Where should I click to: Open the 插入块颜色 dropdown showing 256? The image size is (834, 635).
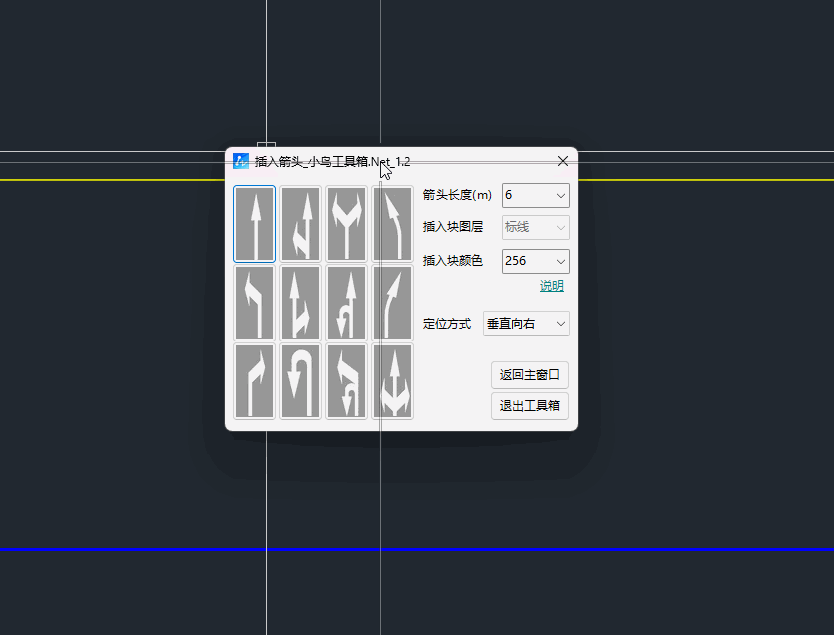pos(536,261)
